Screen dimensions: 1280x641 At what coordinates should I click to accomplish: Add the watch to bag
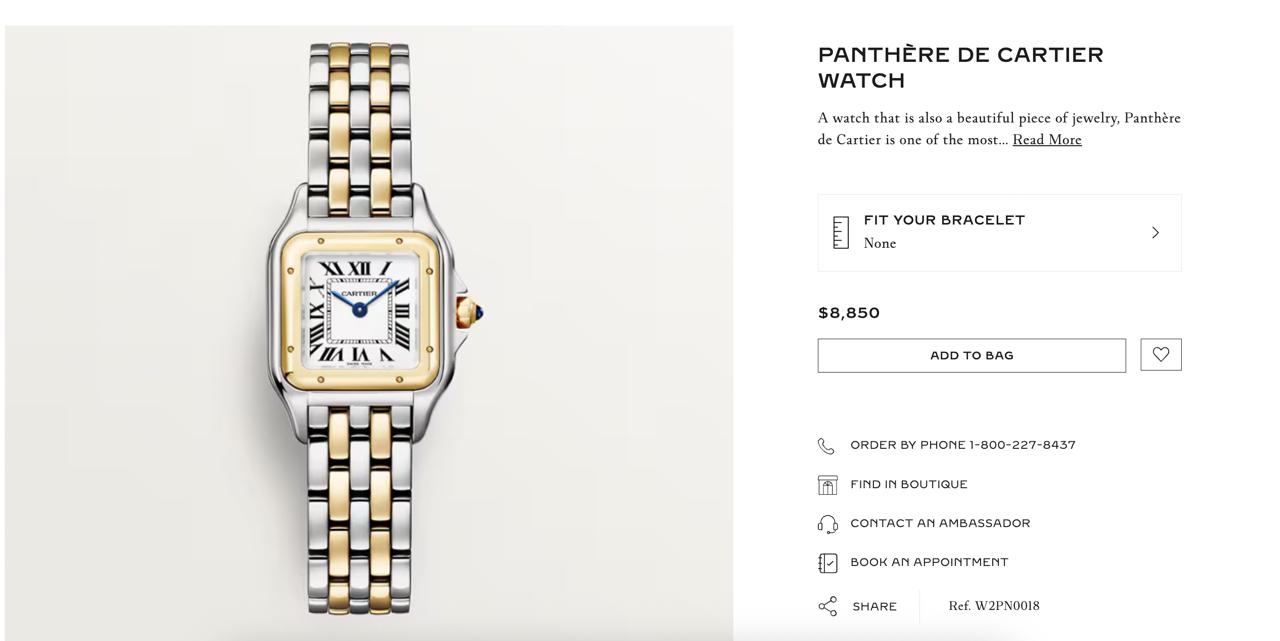972,356
